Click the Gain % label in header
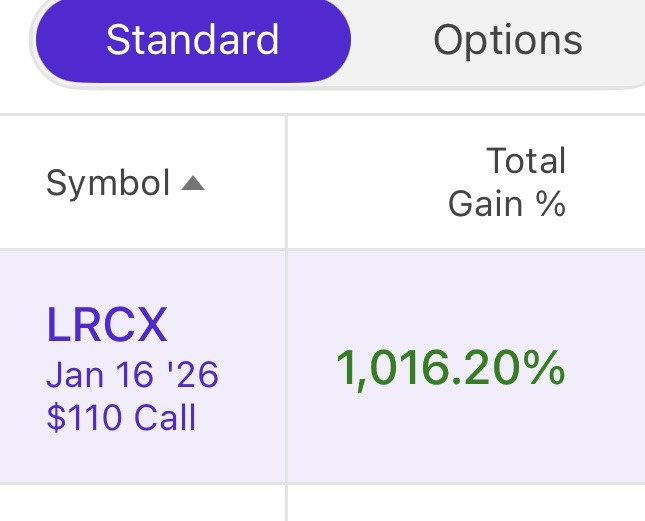Viewport: 645px width, 521px height. pos(506,204)
